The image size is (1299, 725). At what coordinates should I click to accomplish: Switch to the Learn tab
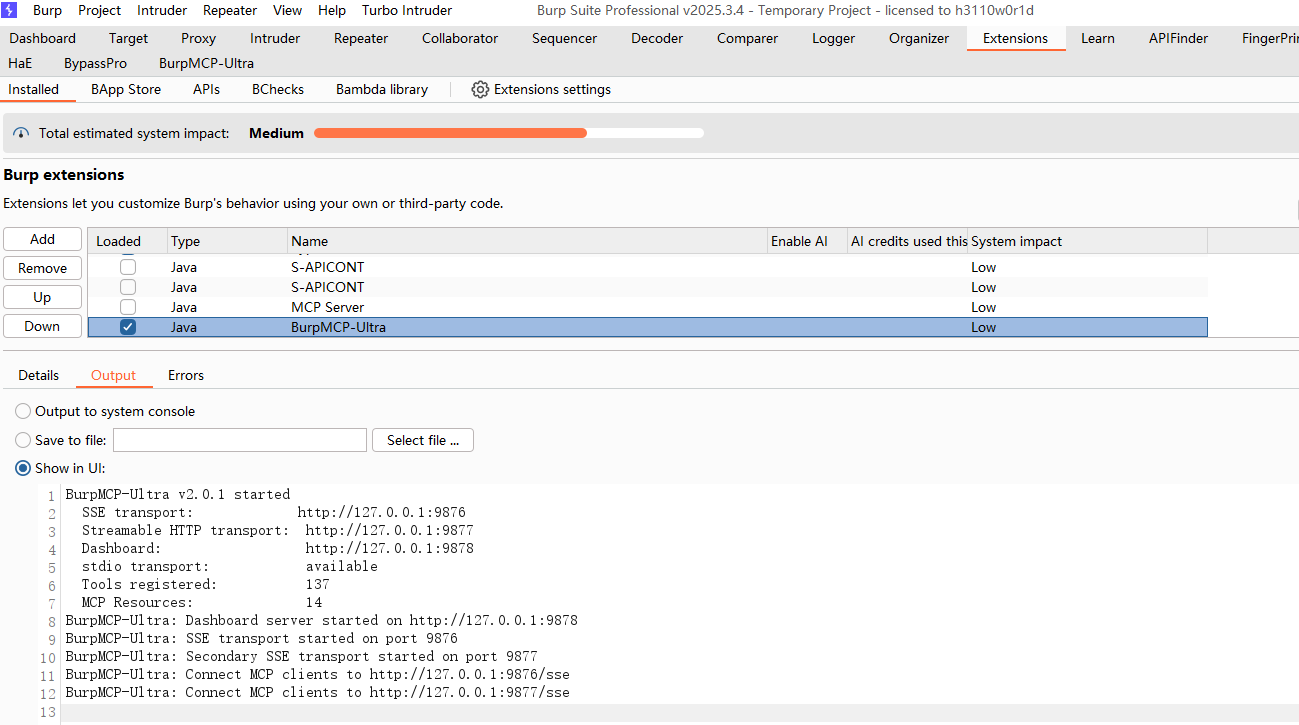tap(1097, 38)
